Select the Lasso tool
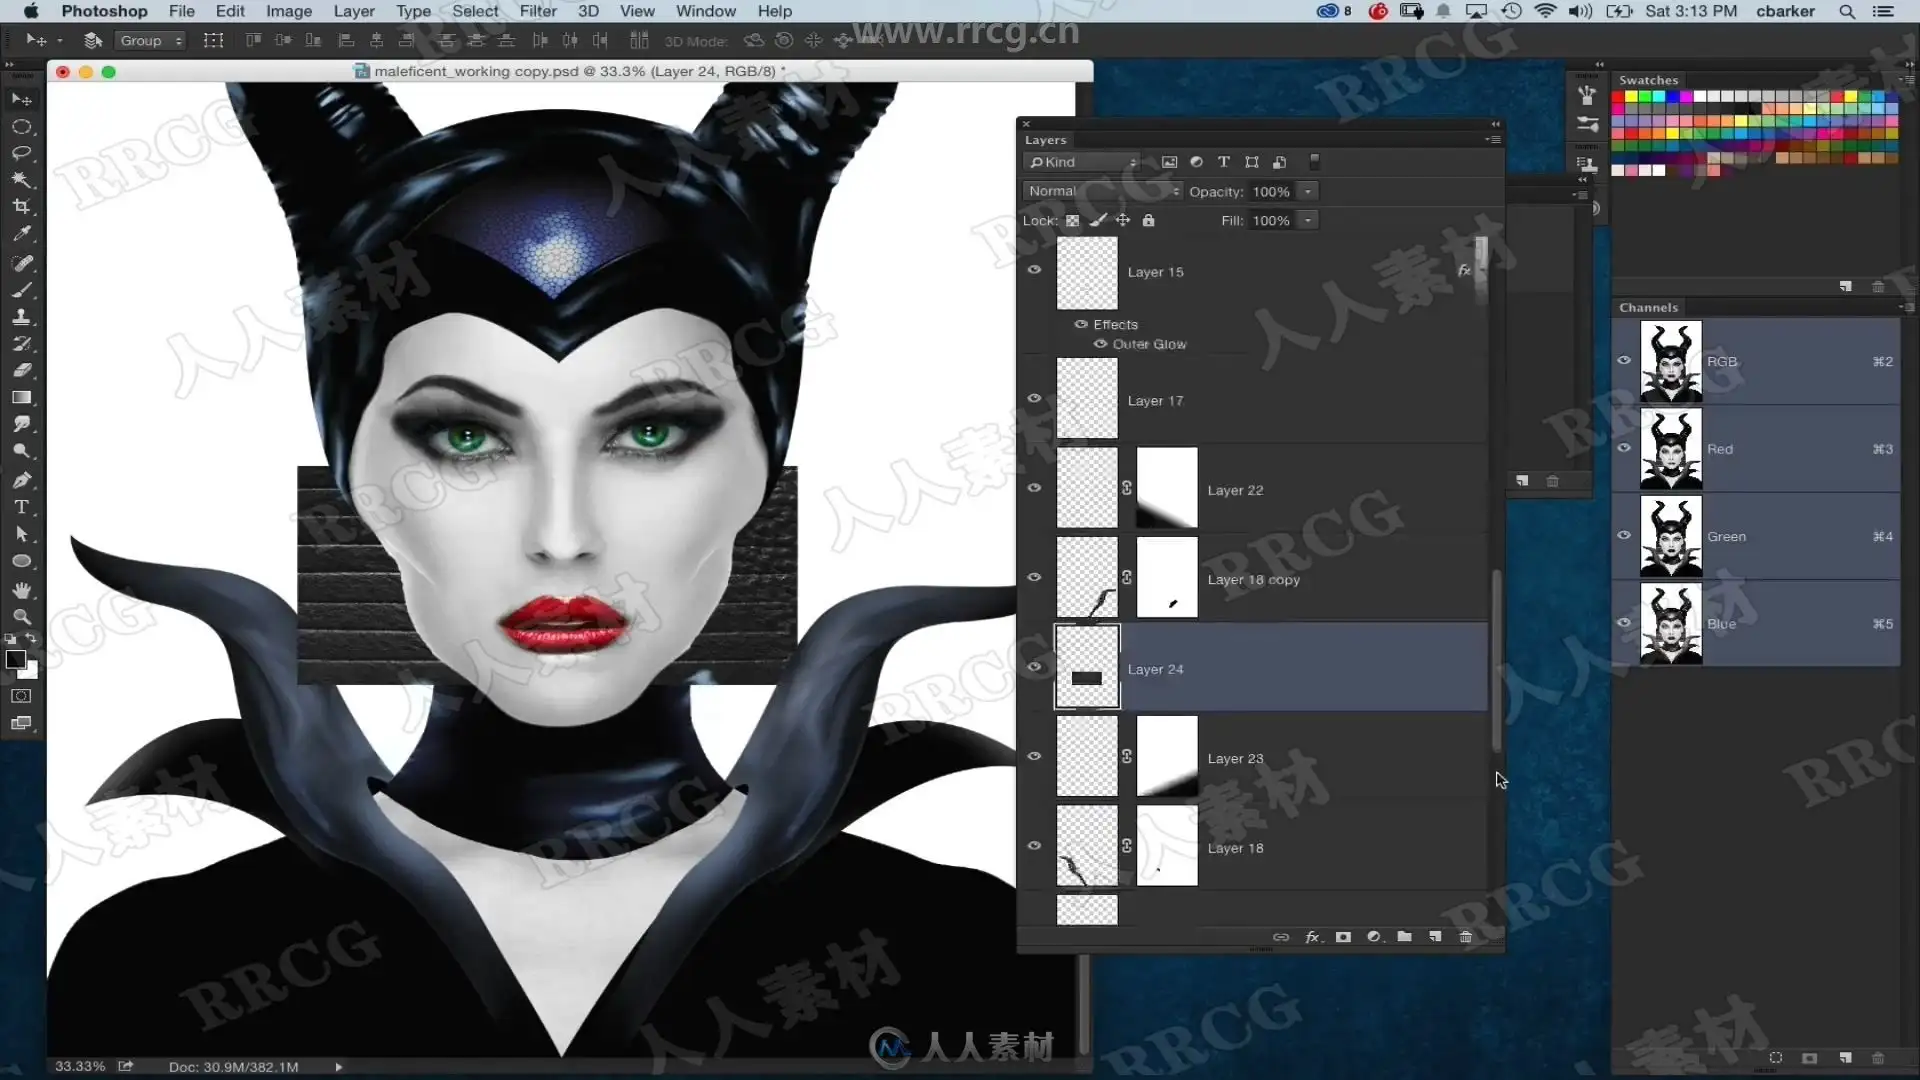Screen dimensions: 1920x1080 [22, 153]
